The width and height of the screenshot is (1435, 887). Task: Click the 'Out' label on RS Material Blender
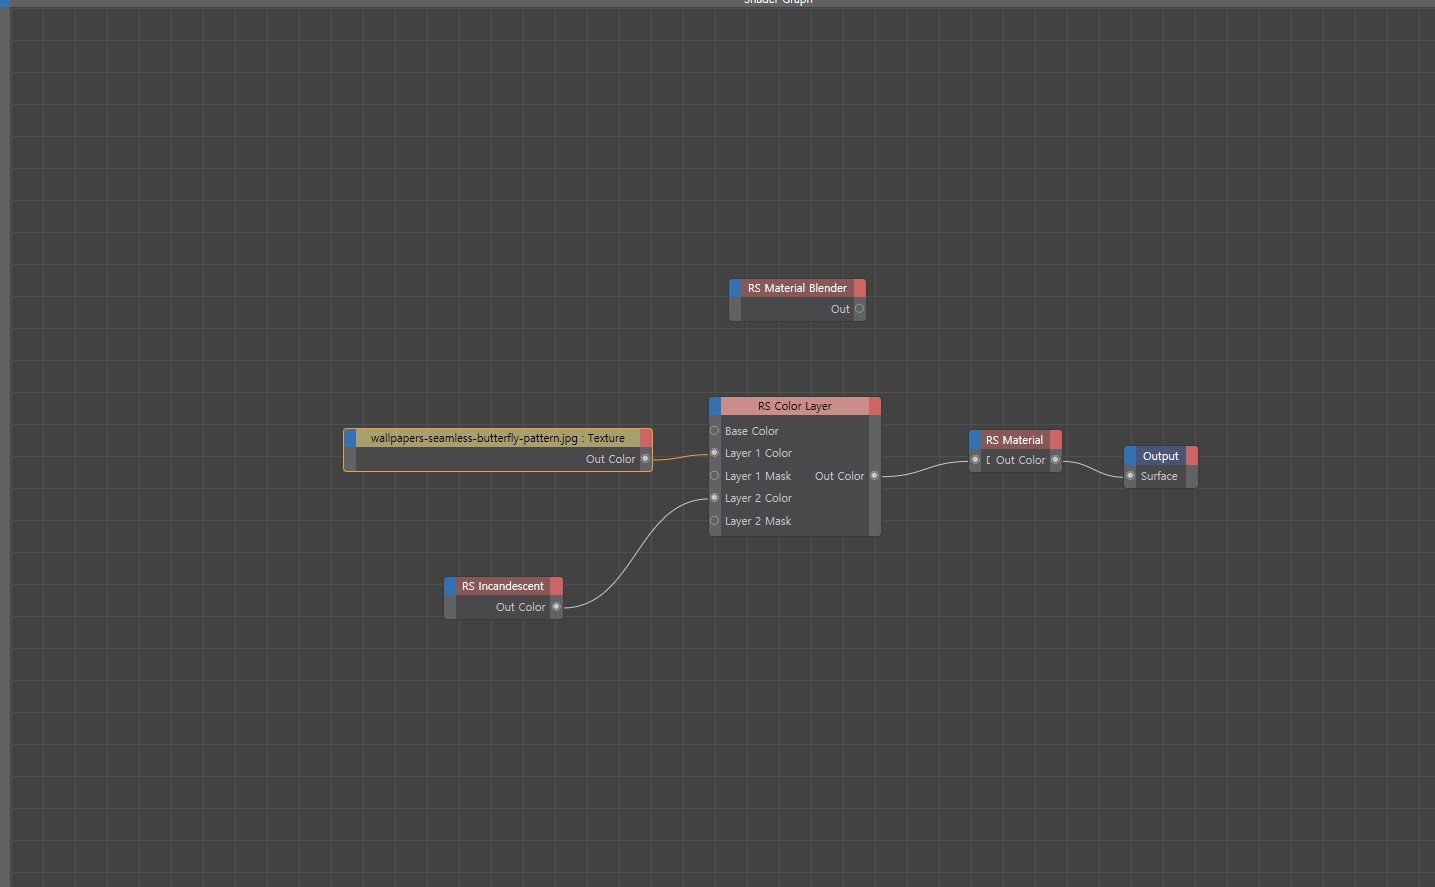click(840, 309)
